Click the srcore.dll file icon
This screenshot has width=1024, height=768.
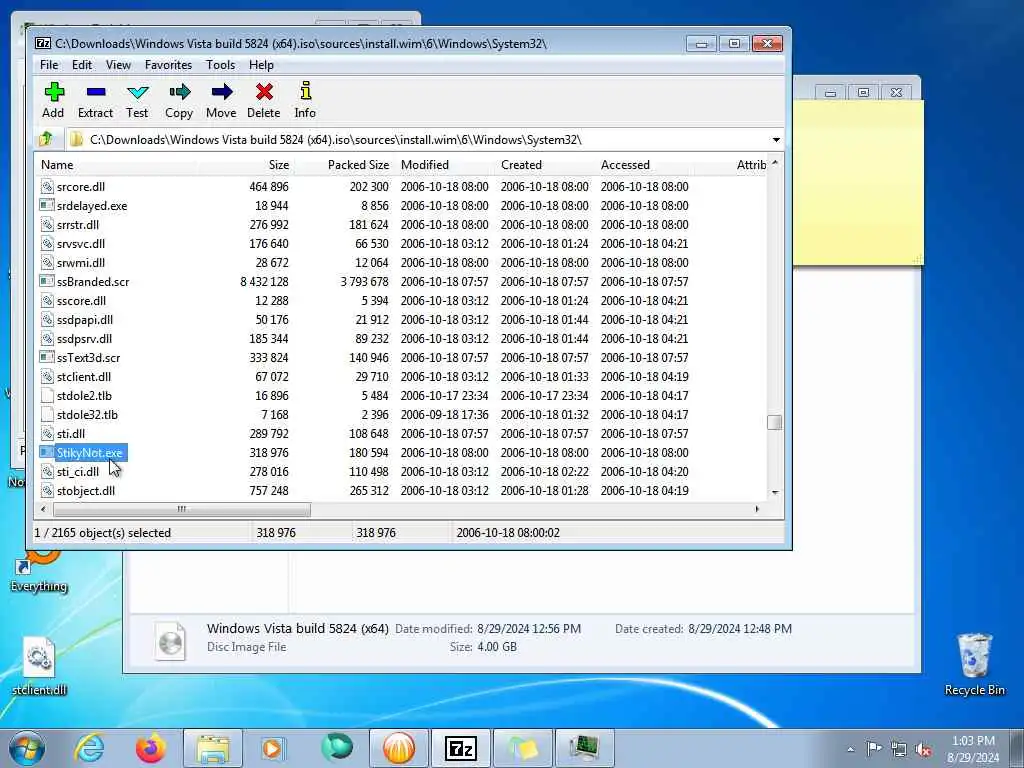click(x=47, y=187)
